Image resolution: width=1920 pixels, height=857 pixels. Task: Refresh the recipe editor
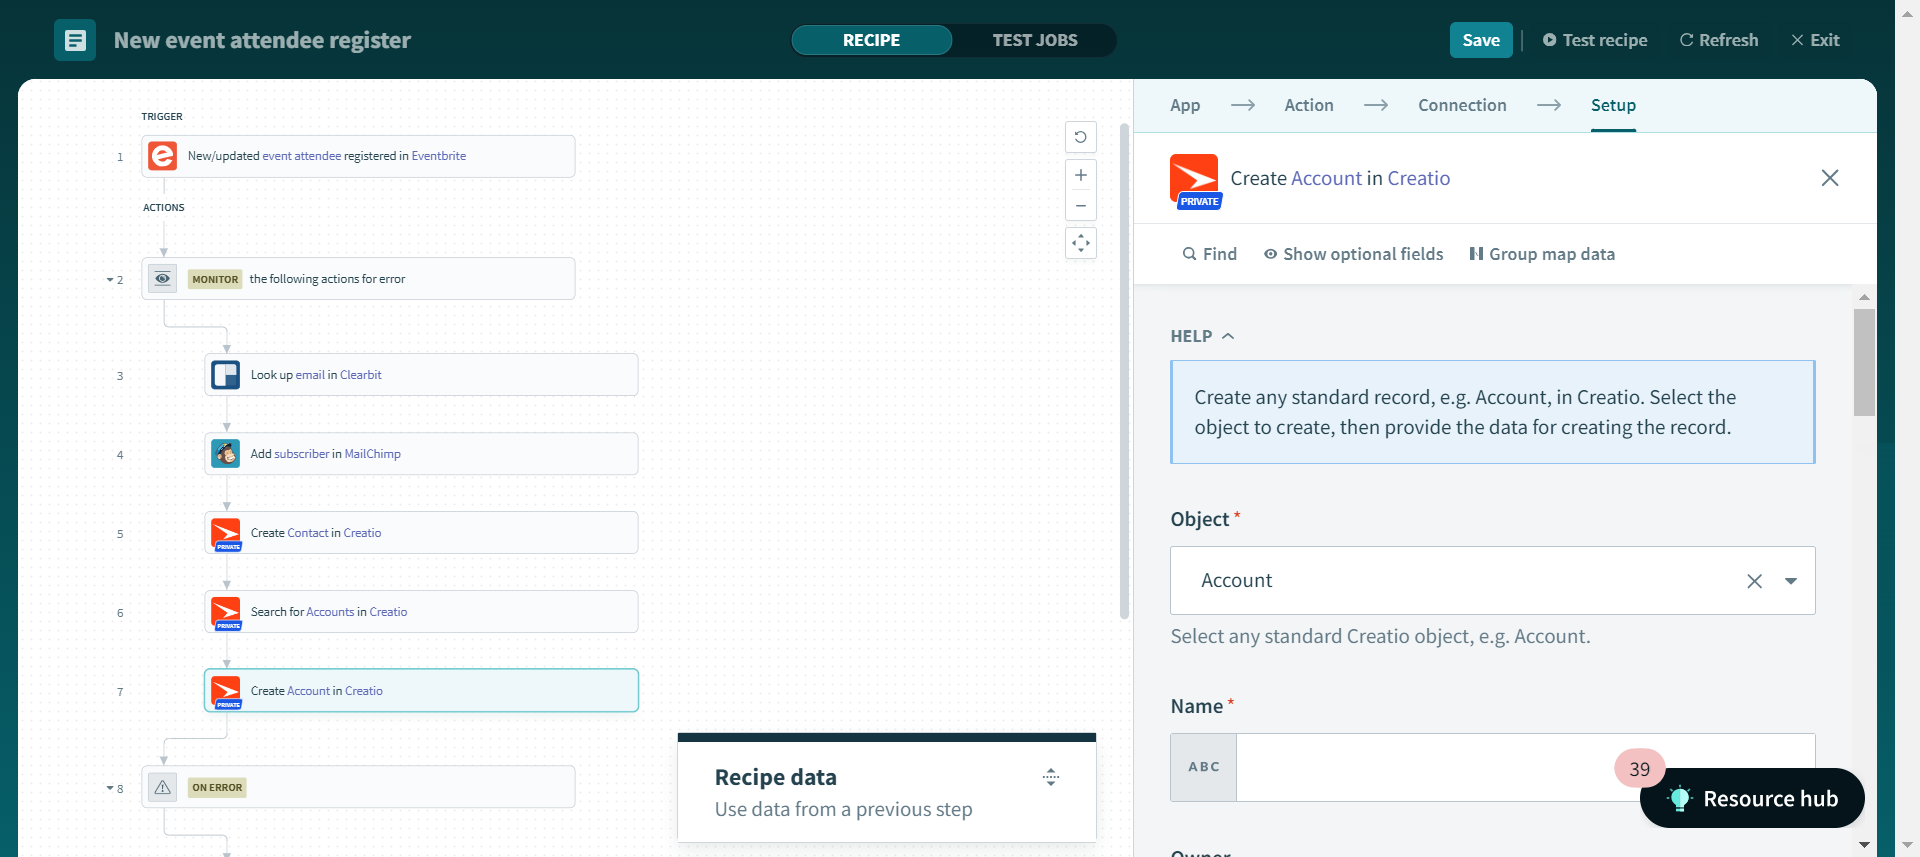[1719, 40]
